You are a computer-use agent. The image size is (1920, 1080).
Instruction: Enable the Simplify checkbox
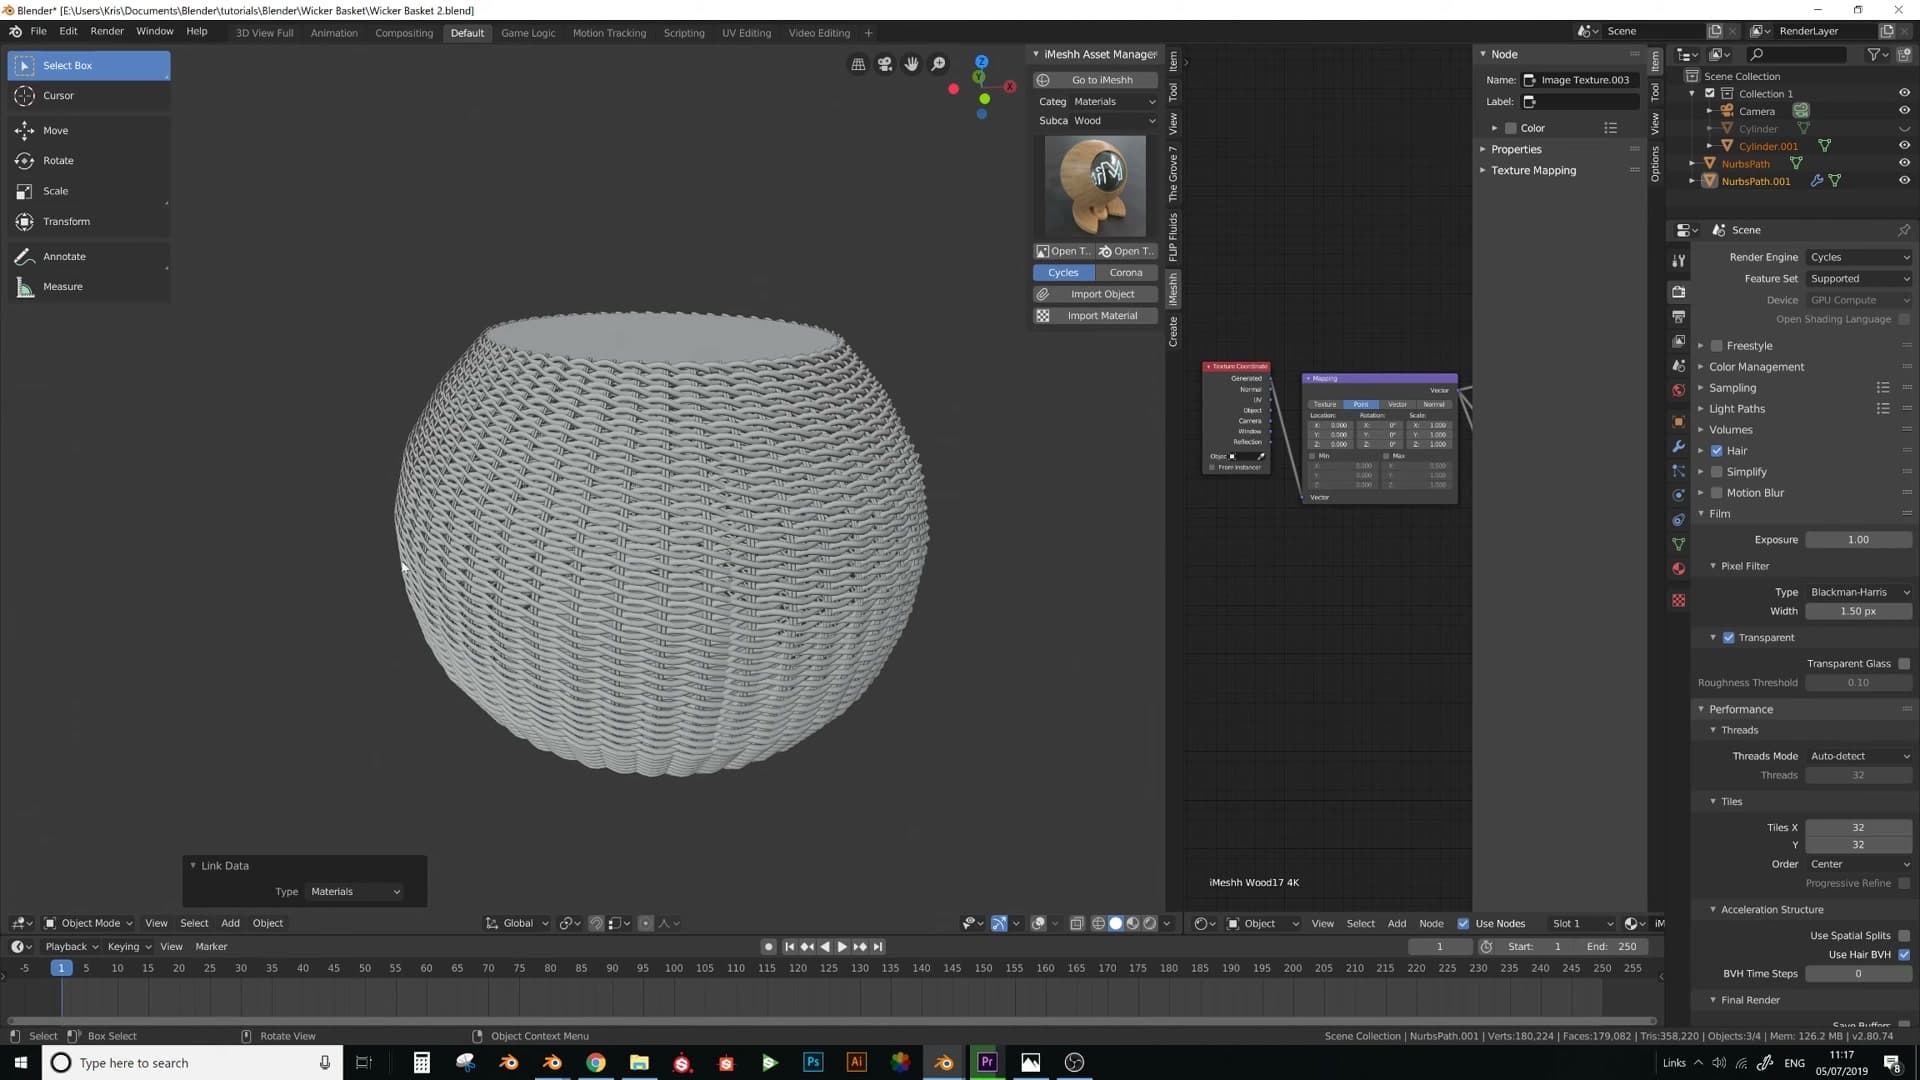[1717, 472]
